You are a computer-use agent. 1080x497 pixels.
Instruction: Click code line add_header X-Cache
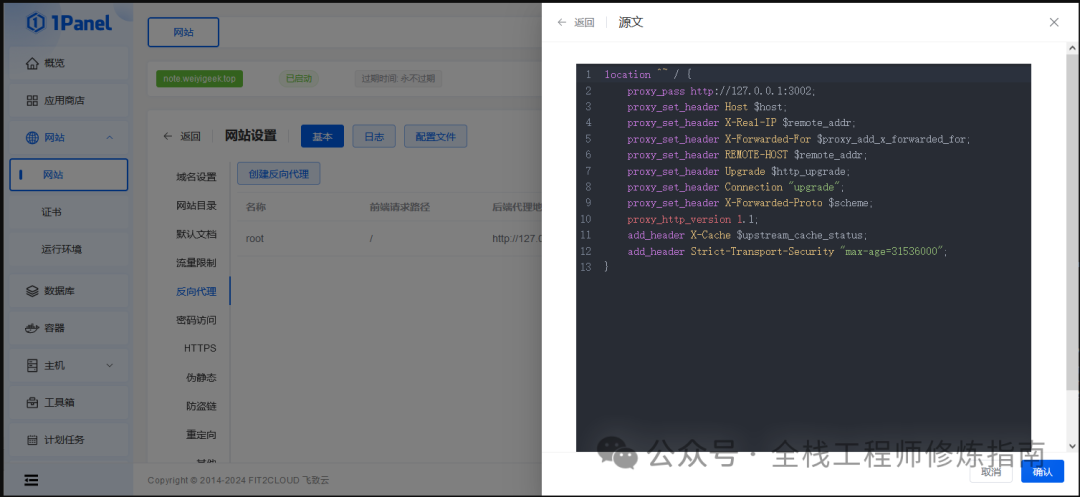[x=747, y=235]
